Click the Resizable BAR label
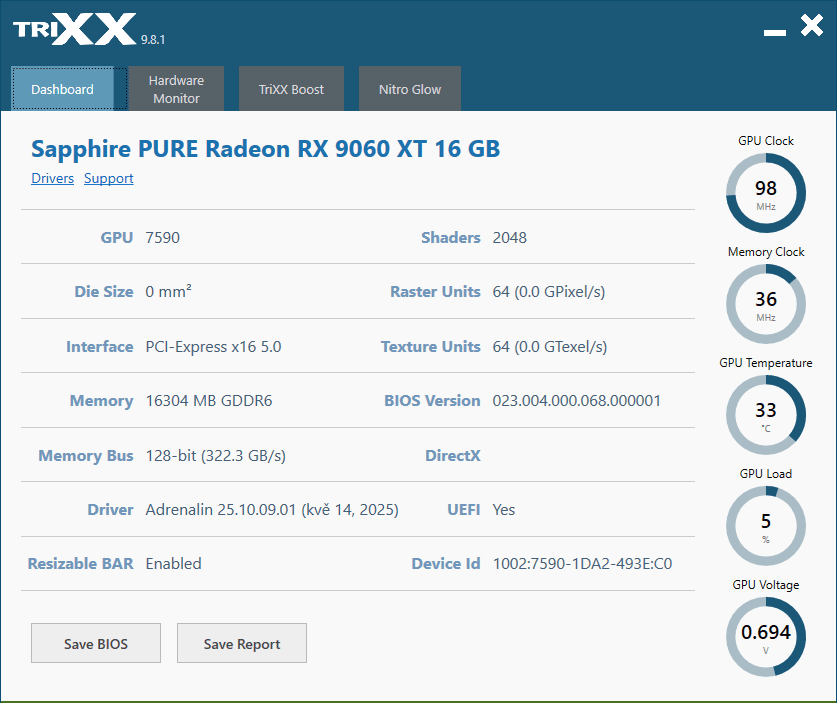837x703 pixels. [81, 564]
